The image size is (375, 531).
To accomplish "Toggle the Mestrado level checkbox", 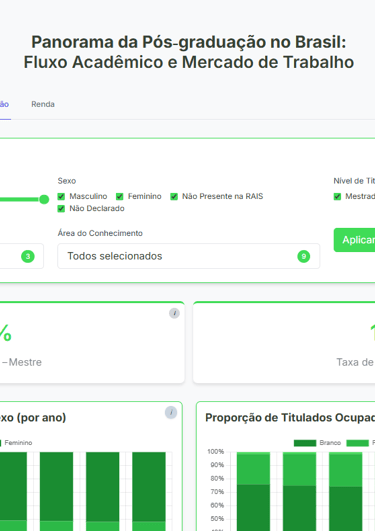I will [x=337, y=196].
